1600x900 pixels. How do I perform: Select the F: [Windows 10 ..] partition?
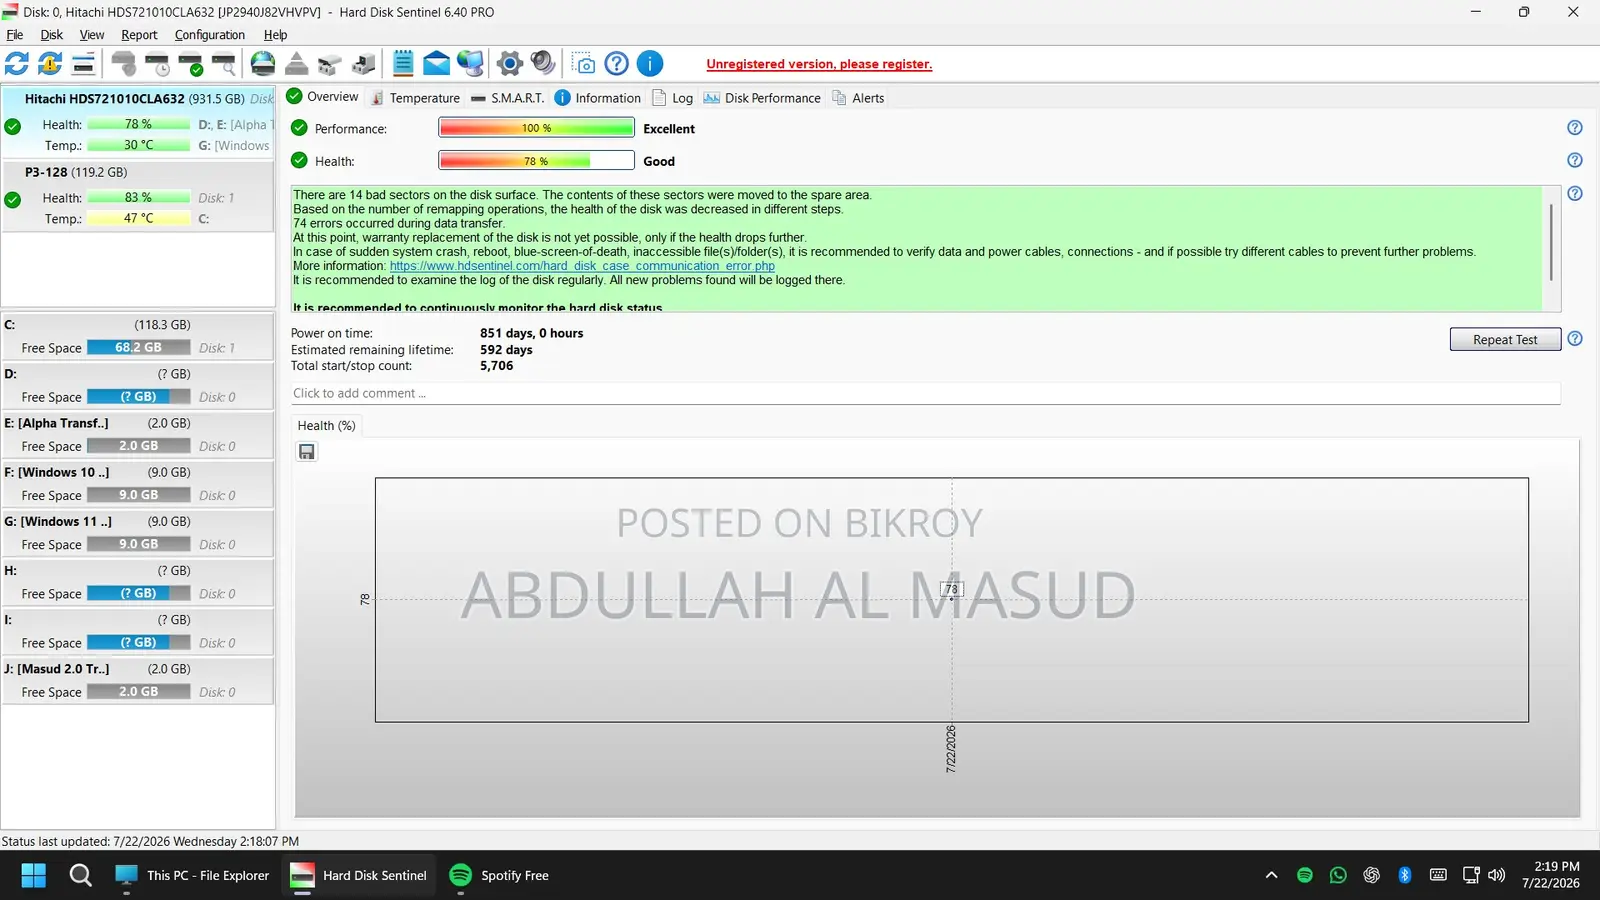pyautogui.click(x=138, y=484)
